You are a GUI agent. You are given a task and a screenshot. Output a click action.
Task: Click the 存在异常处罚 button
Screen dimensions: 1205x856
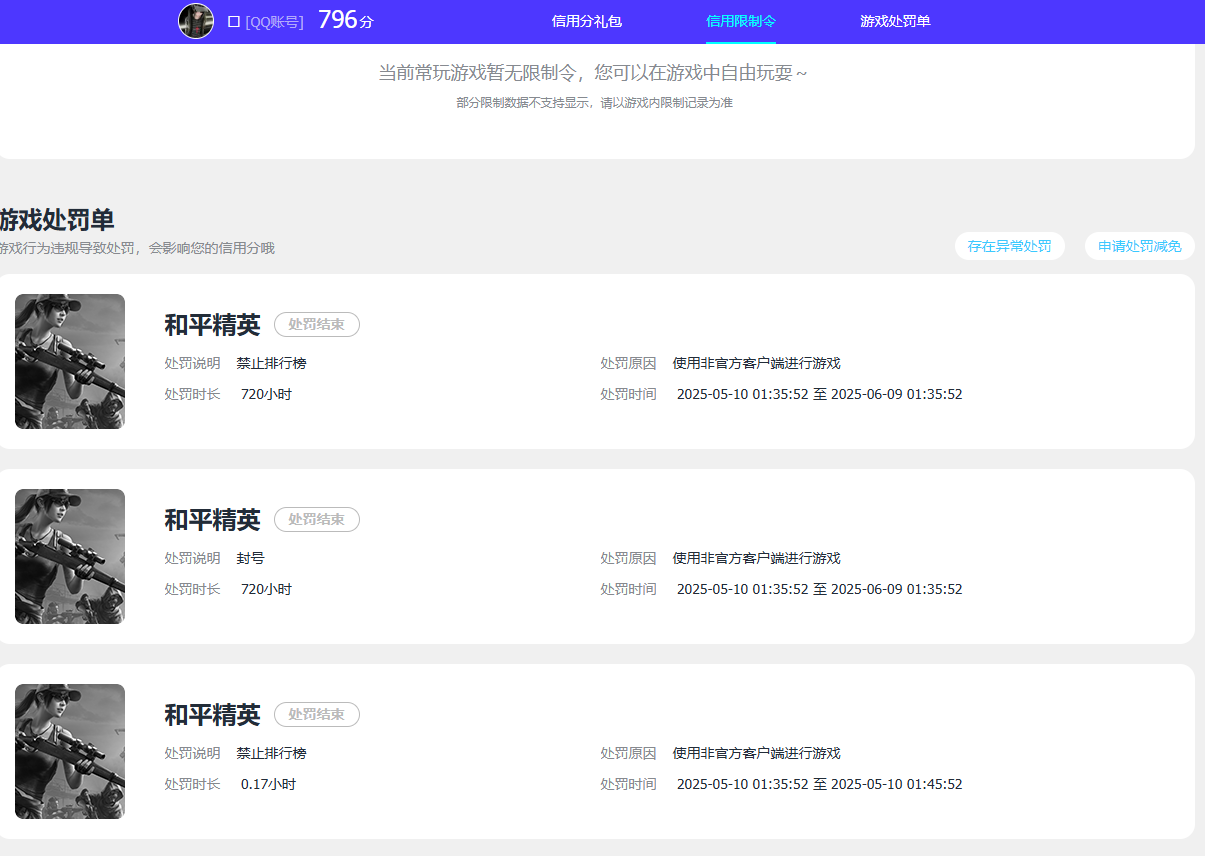click(1010, 246)
